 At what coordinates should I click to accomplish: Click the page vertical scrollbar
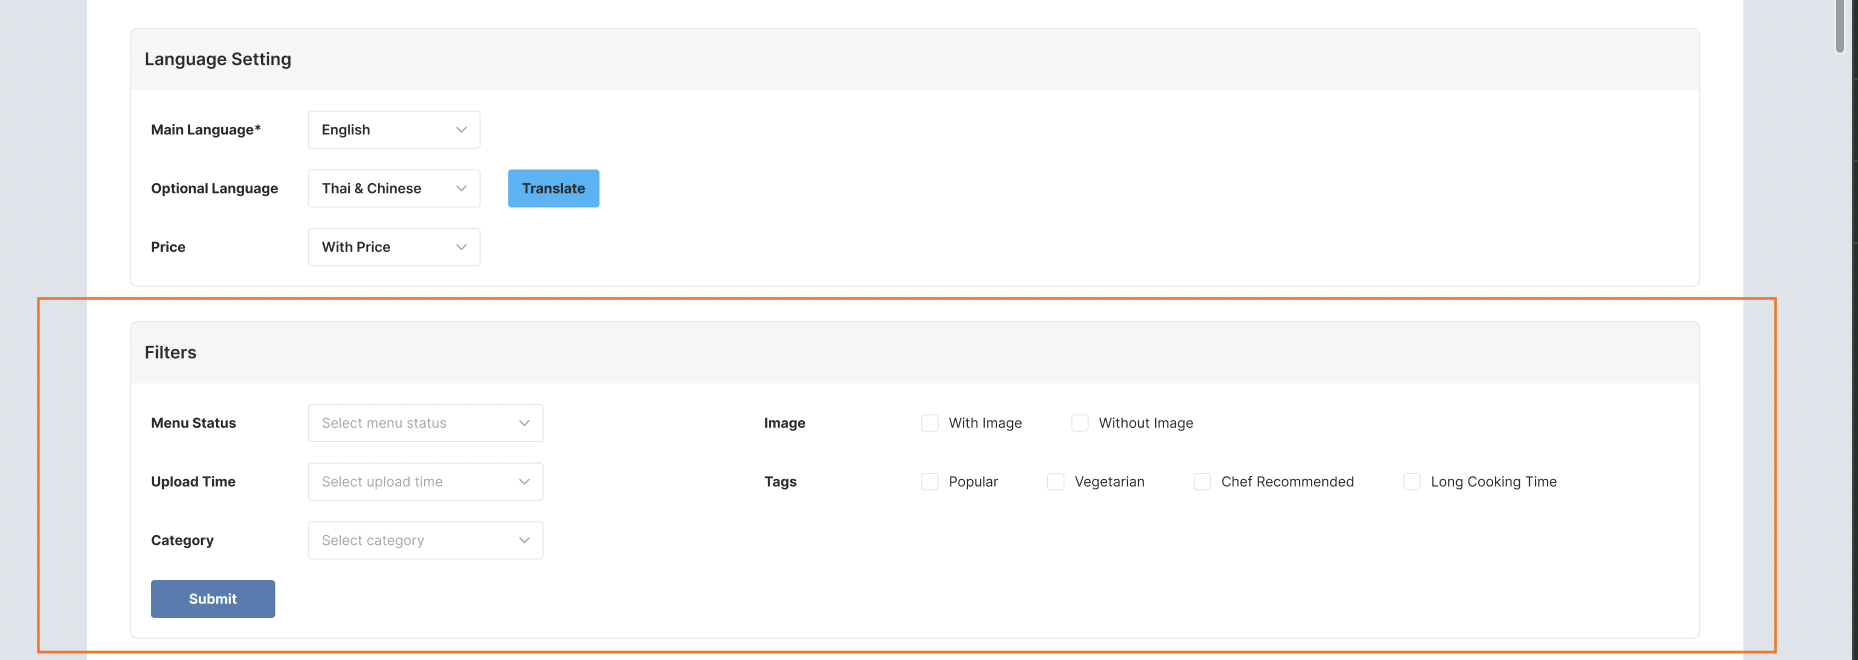pos(1840,27)
